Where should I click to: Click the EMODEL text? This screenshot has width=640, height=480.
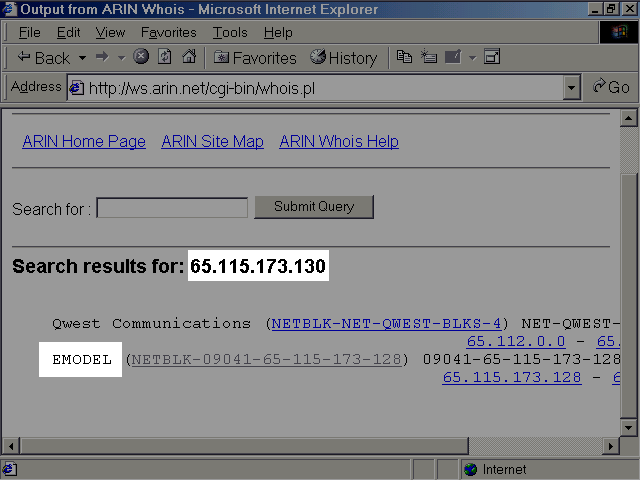[82, 360]
